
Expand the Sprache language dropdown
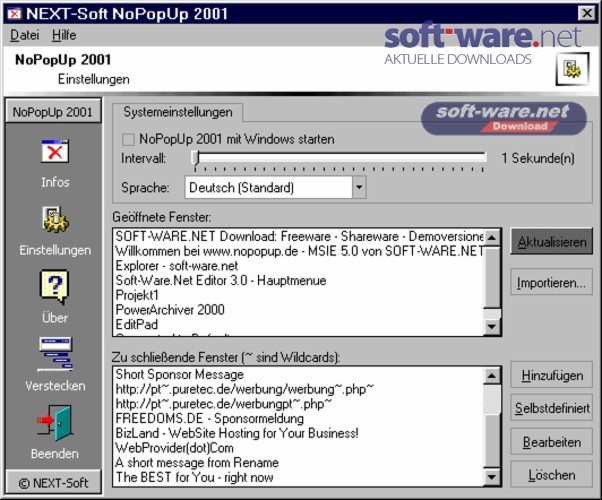pyautogui.click(x=359, y=187)
